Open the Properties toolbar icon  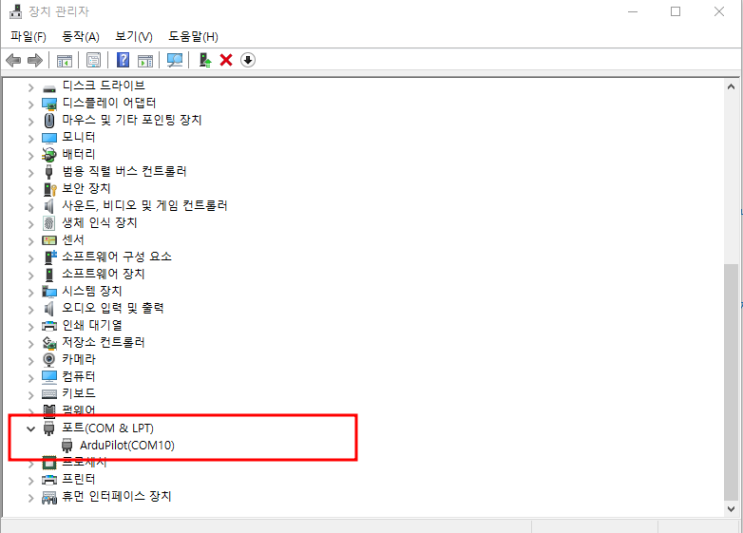[x=93, y=60]
